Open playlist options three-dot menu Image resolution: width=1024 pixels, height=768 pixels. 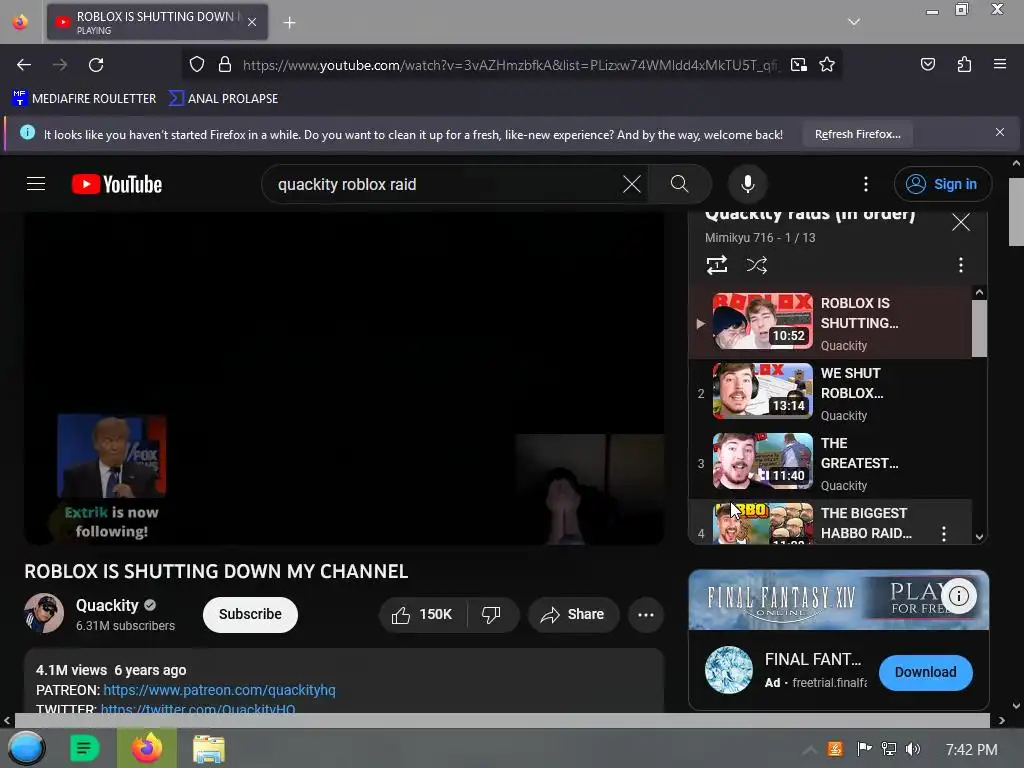click(x=960, y=265)
